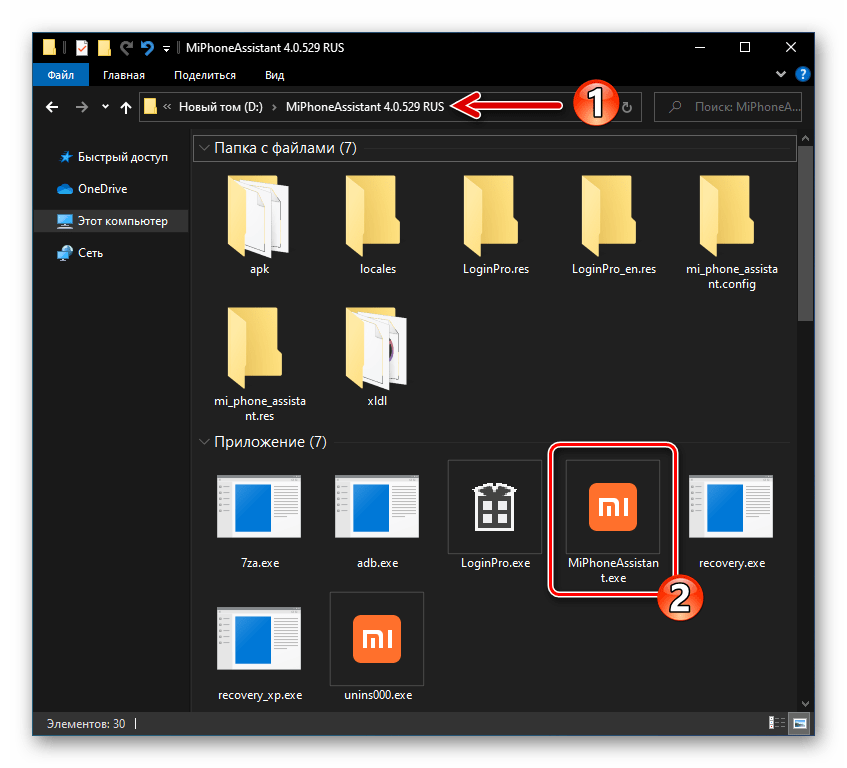Open the MiPhoneAssistant.exe application

point(613,509)
